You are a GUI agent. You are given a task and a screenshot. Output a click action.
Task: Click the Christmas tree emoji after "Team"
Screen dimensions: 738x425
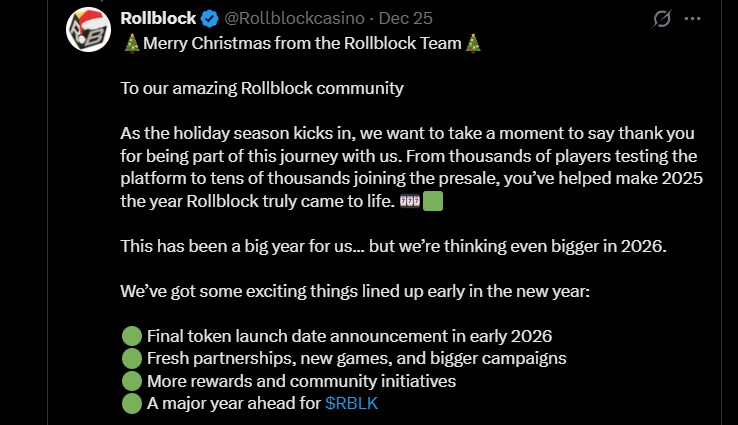(x=474, y=43)
